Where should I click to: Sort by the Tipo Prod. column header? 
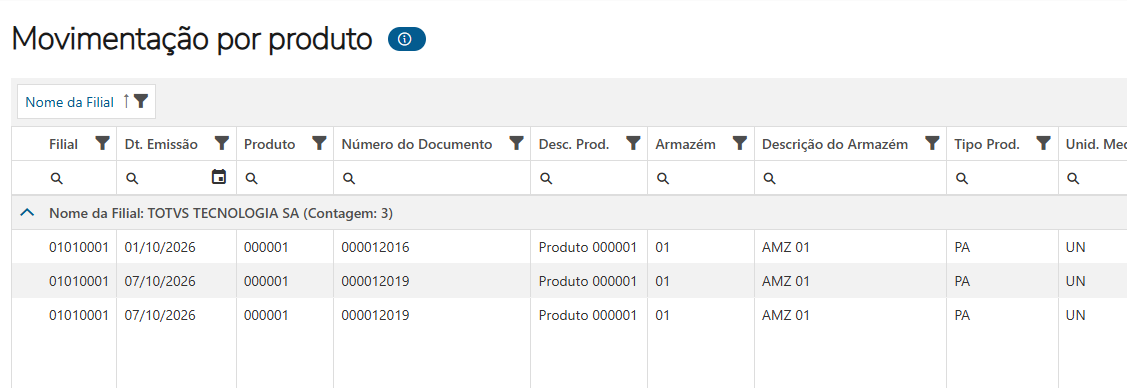point(987,144)
